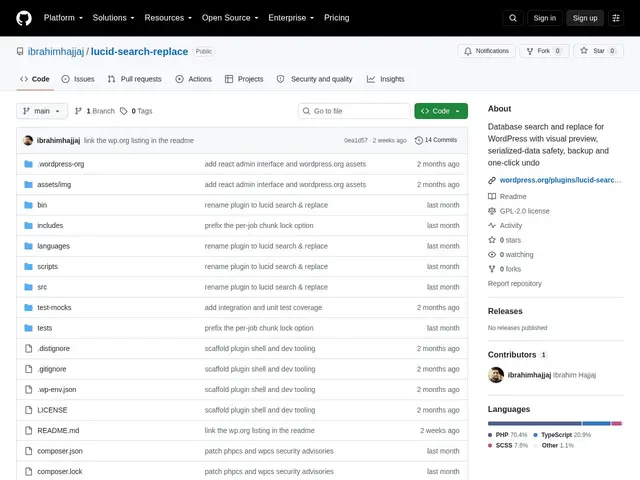This screenshot has height=480, width=640.
Task: Open the main branch selector dropdown
Action: (42, 111)
